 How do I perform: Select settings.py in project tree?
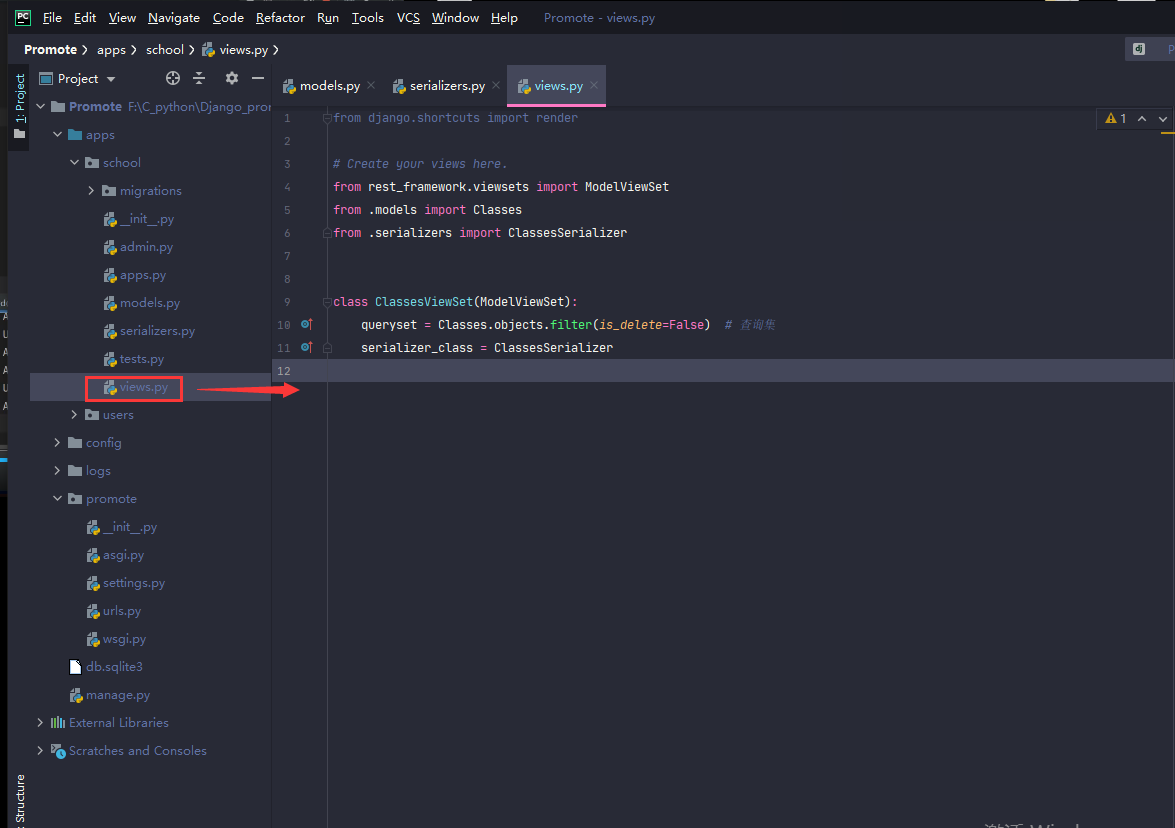coord(125,582)
